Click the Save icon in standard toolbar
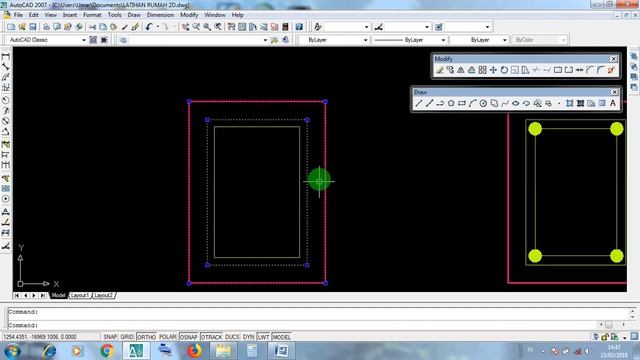Screen dimensions: 640x360 [33, 27]
